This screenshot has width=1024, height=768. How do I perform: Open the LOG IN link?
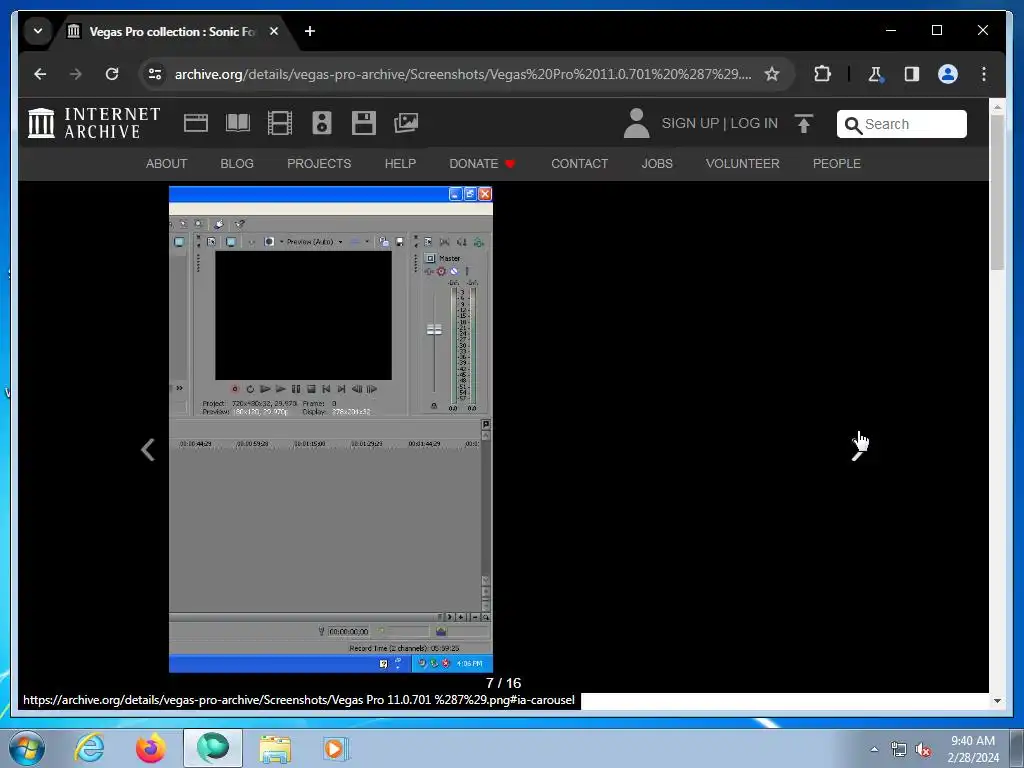click(754, 123)
